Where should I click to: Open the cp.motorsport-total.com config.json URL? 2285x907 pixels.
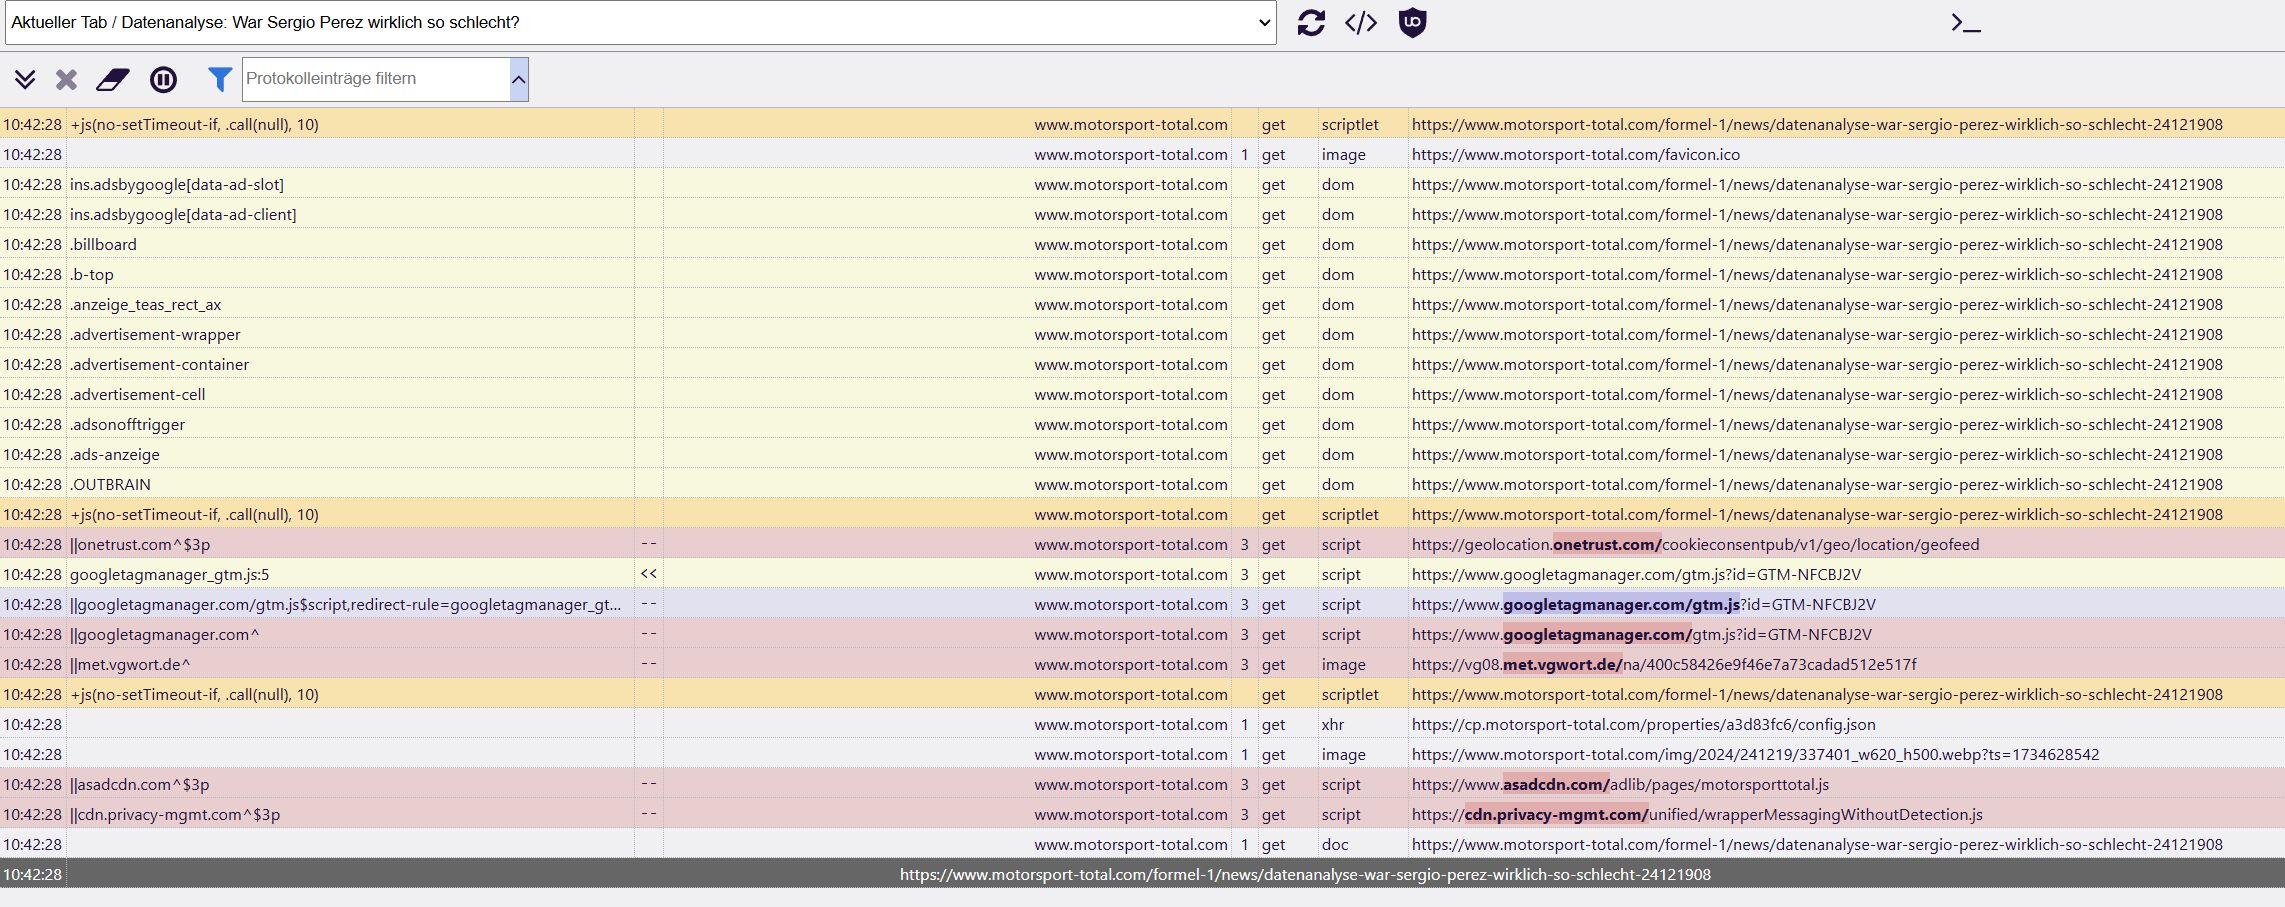click(x=1644, y=724)
